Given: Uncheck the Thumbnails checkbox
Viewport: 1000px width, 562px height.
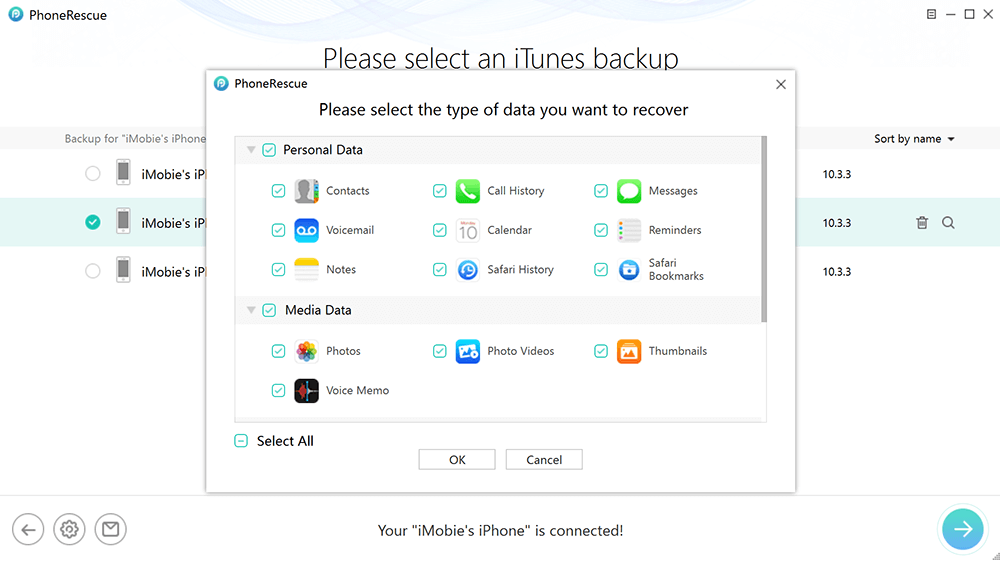Looking at the screenshot, I should (601, 351).
